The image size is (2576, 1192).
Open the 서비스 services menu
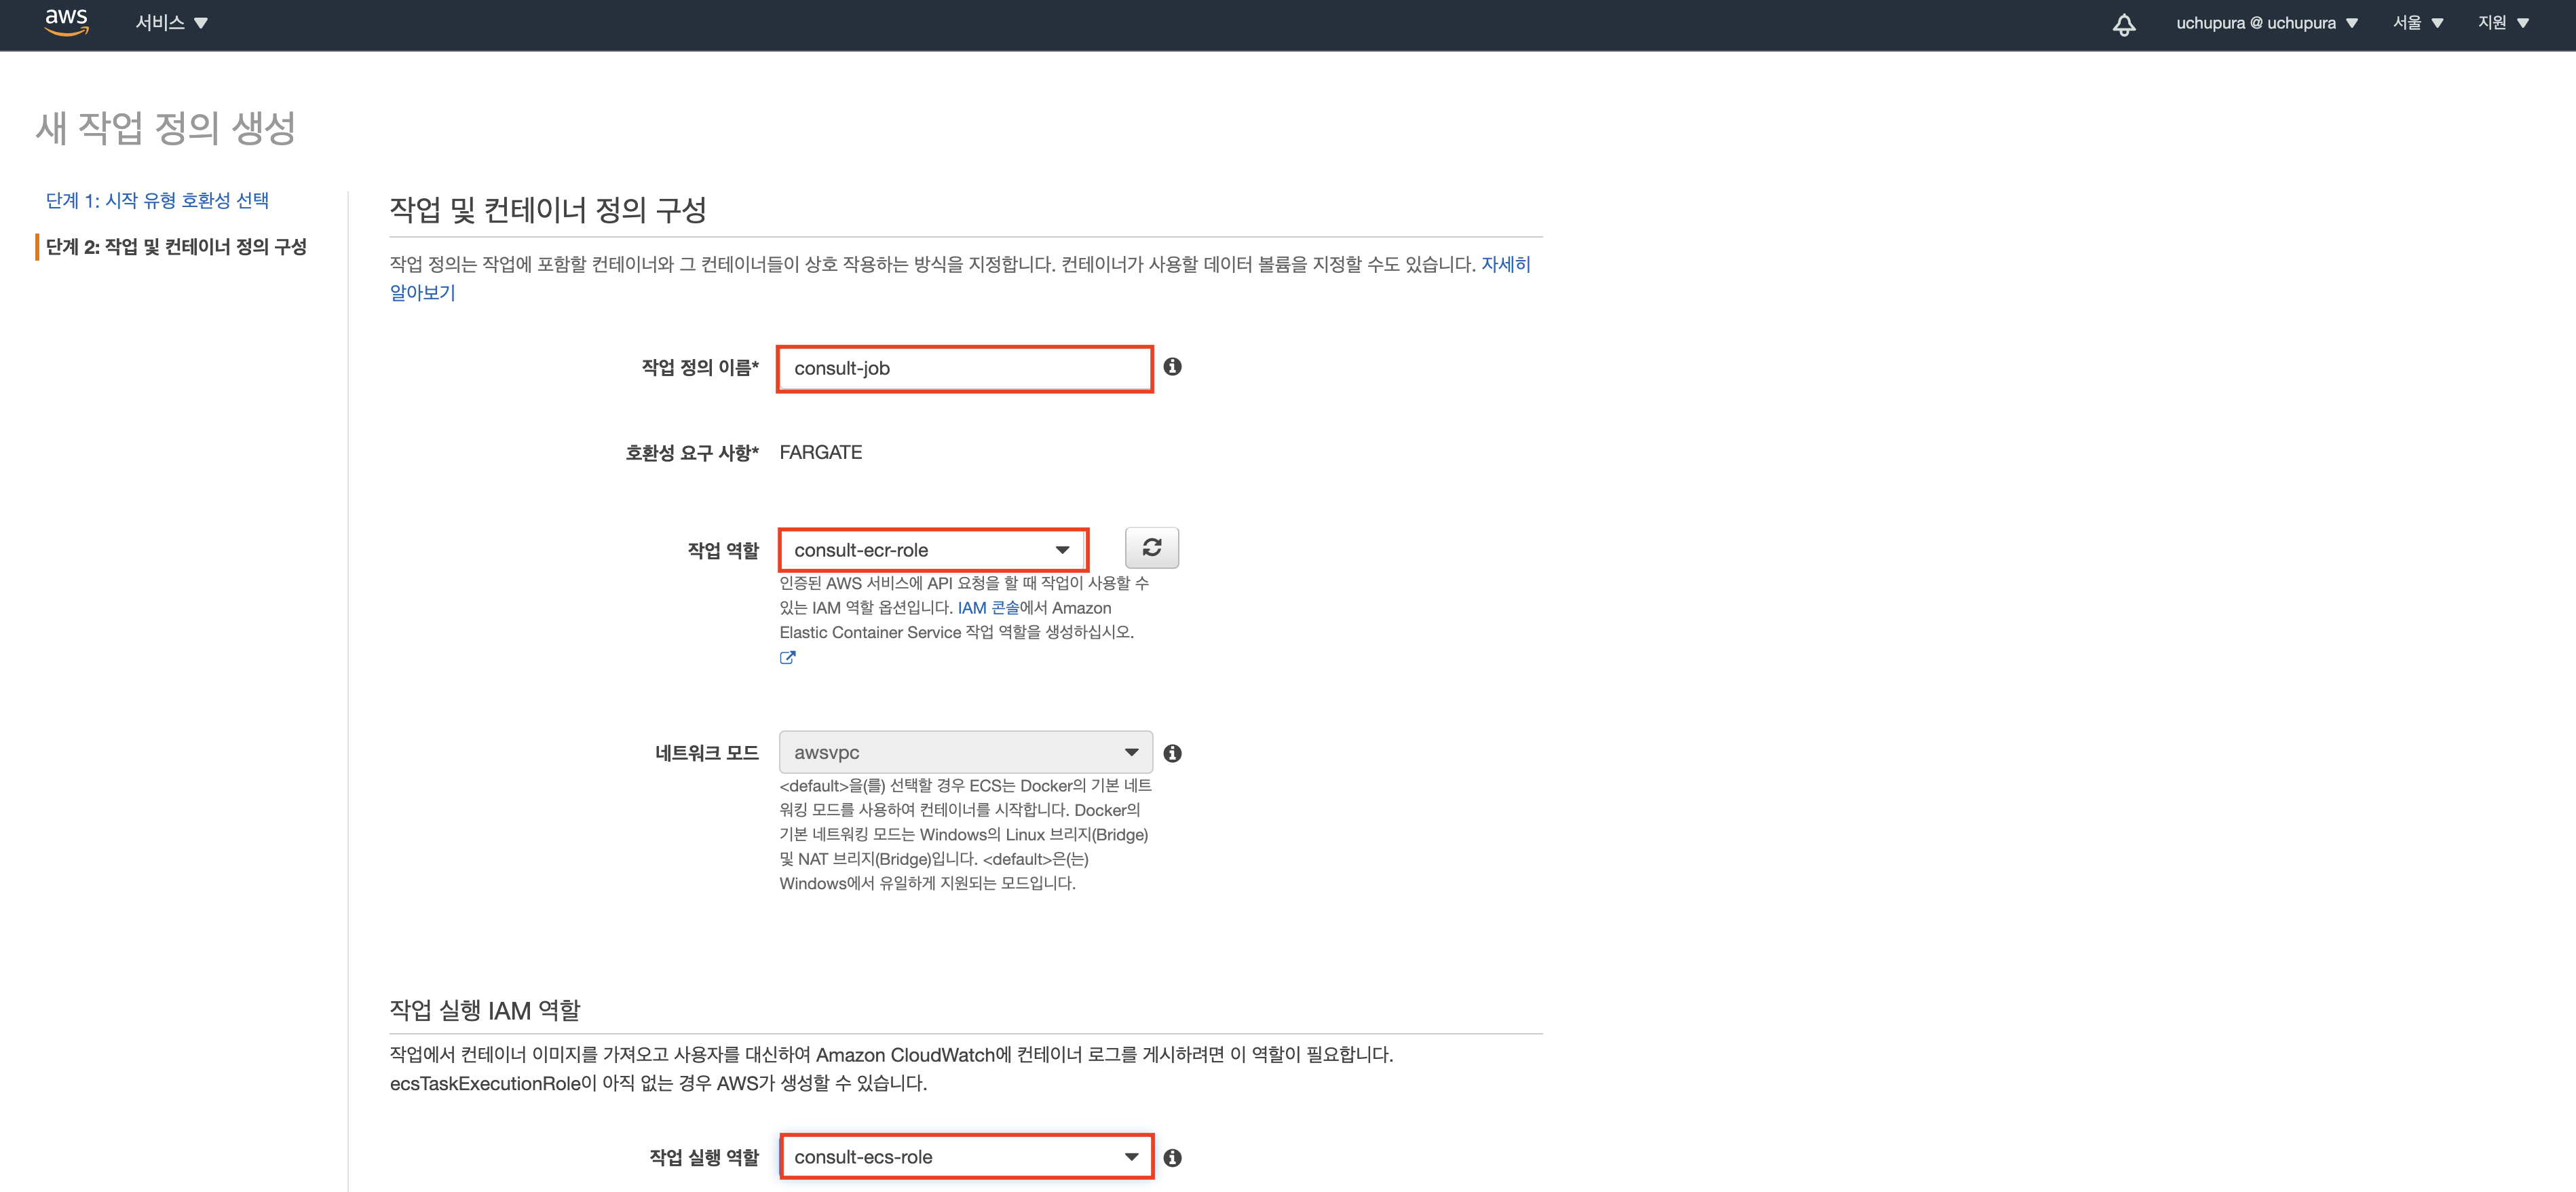tap(171, 23)
